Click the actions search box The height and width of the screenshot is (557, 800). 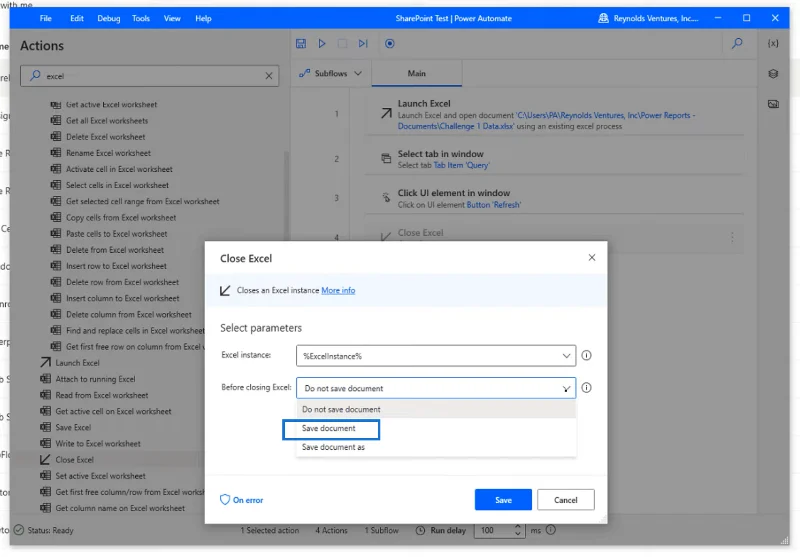point(149,76)
